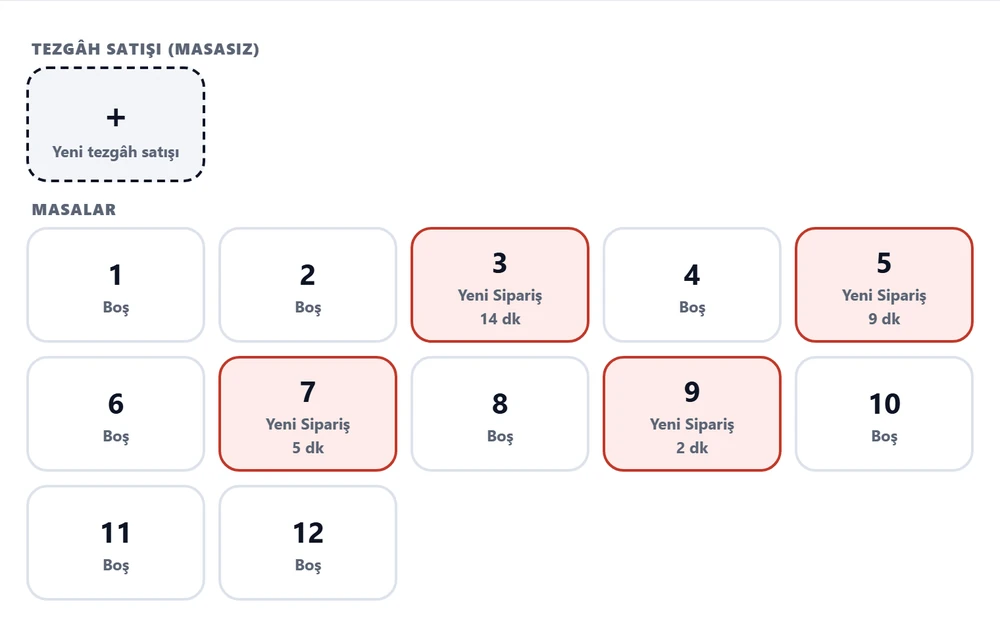The image size is (1000, 621).
Task: Select empty table 6
Action: click(x=115, y=414)
